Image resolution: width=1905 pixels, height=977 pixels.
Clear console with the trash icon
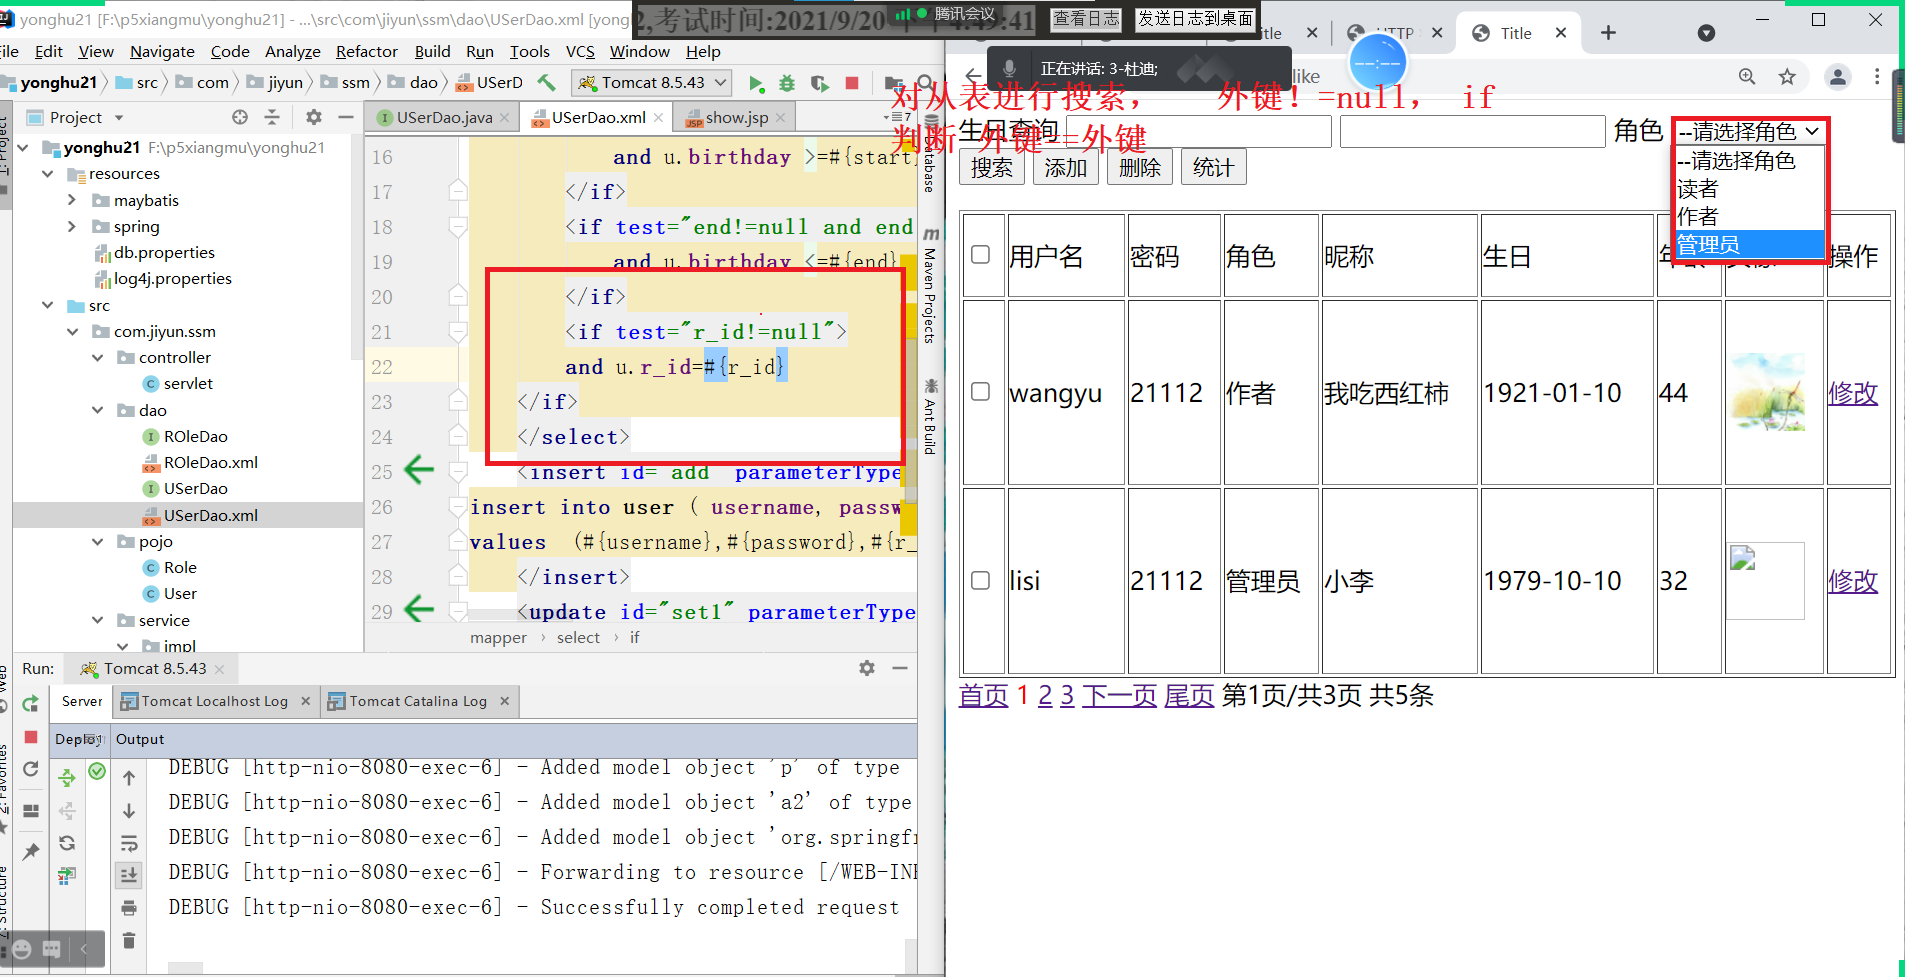[x=129, y=941]
